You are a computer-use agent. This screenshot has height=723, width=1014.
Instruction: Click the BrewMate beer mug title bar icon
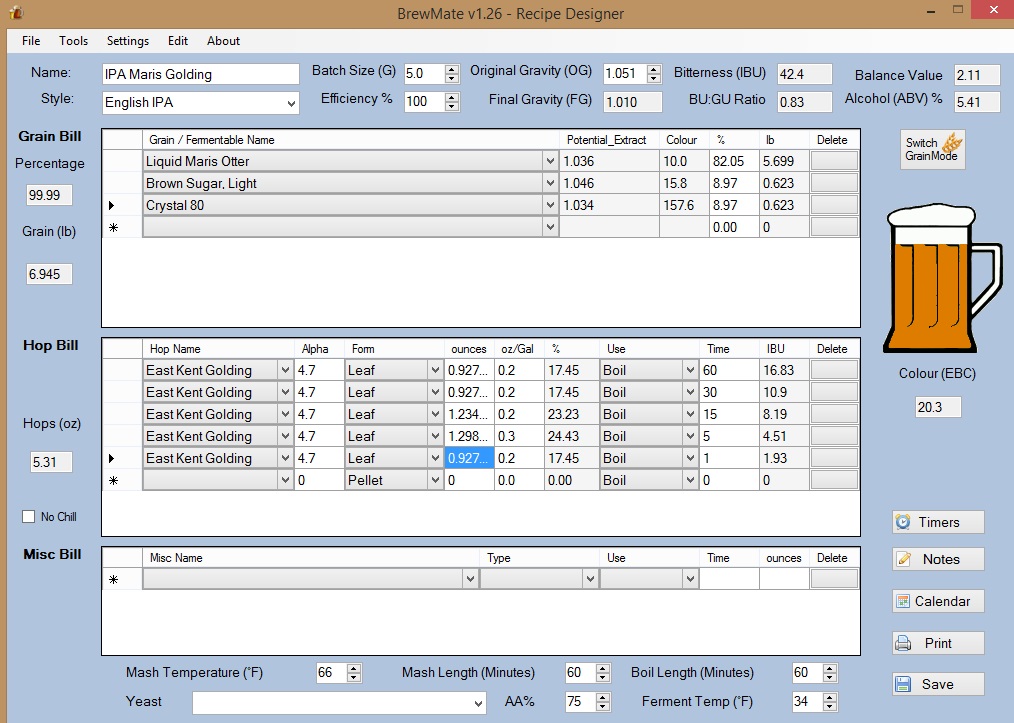coord(16,12)
